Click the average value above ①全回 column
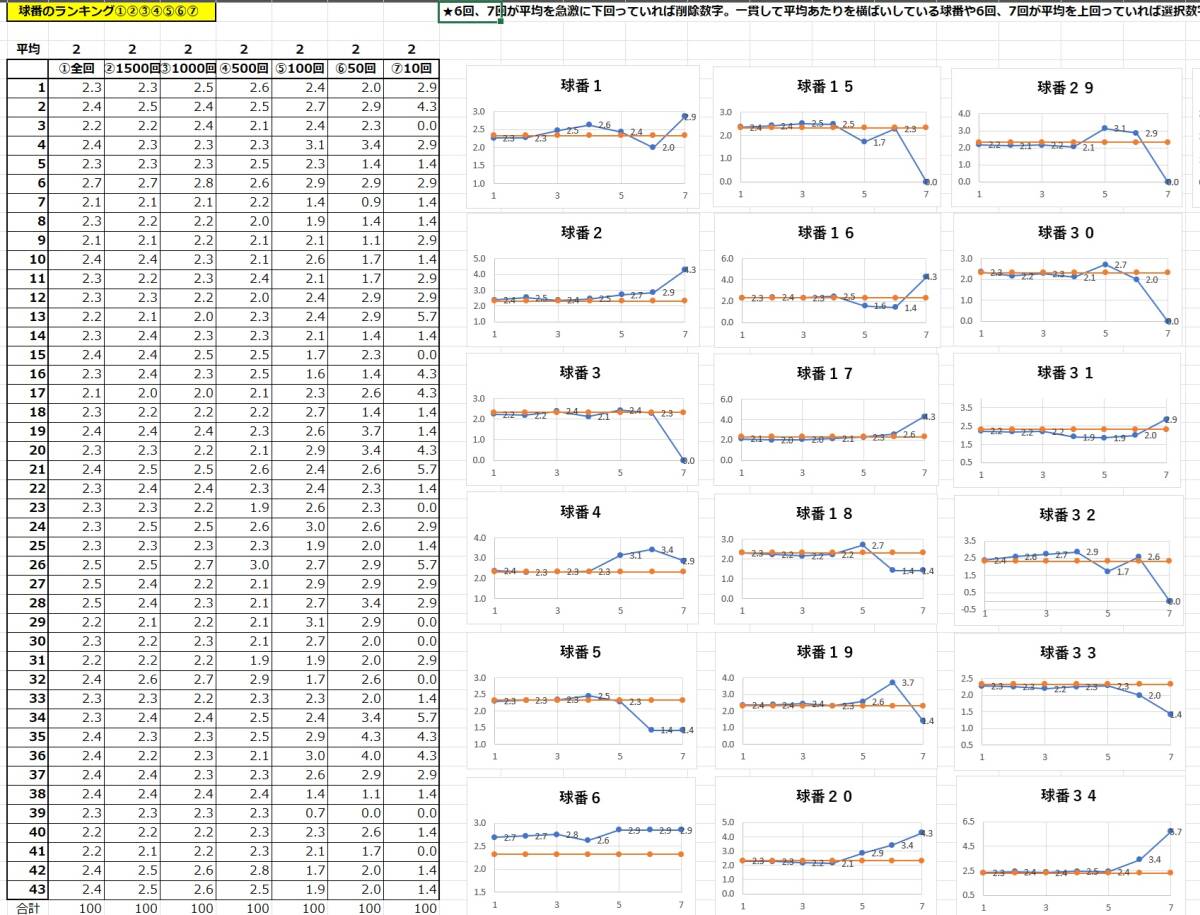 (x=76, y=49)
